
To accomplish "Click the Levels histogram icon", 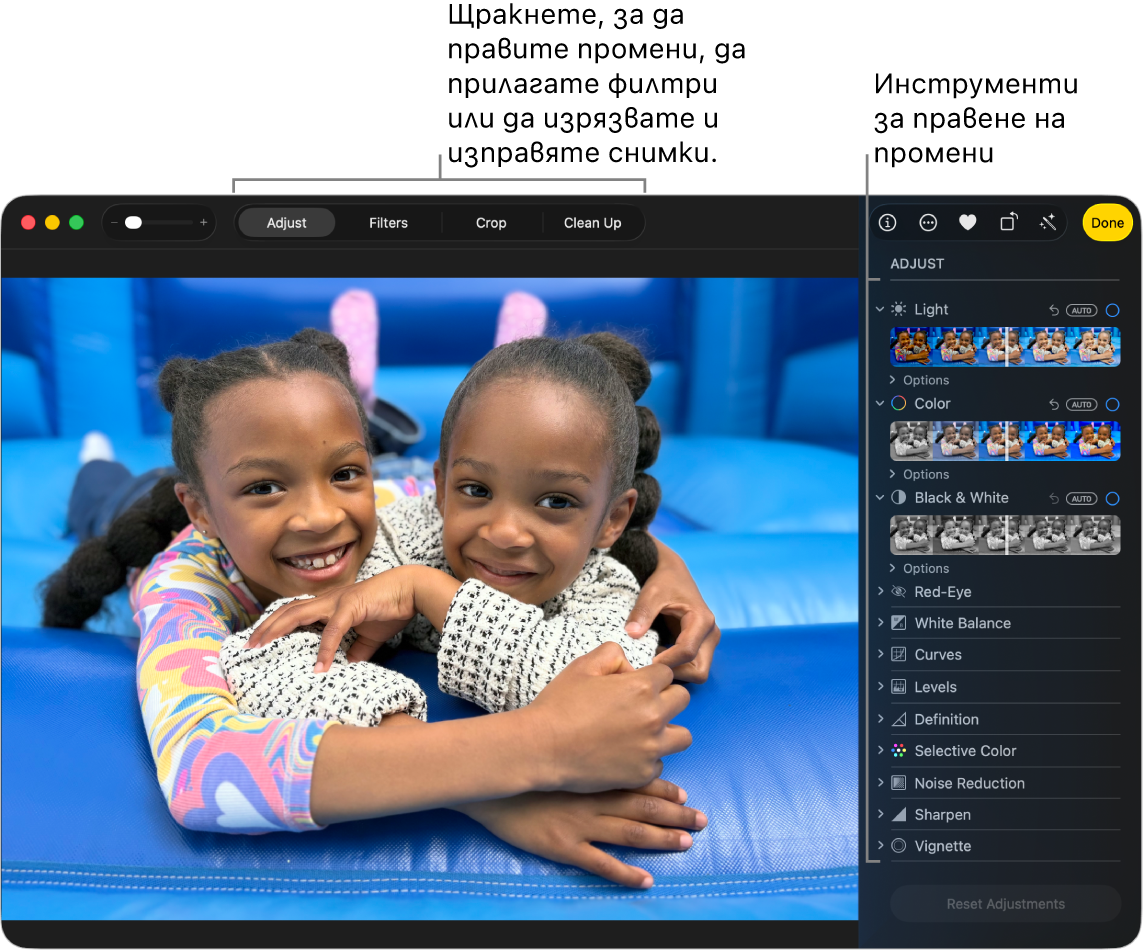I will [900, 688].
